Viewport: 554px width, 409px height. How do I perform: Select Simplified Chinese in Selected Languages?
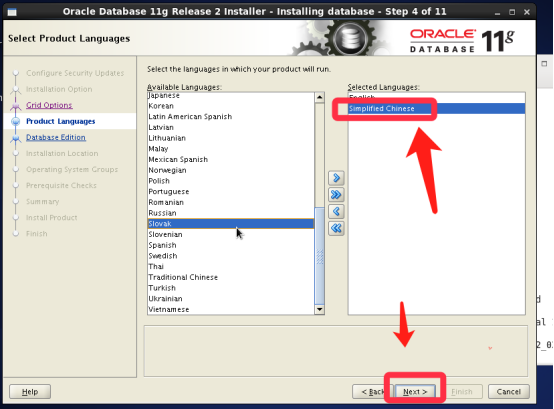(x=436, y=108)
